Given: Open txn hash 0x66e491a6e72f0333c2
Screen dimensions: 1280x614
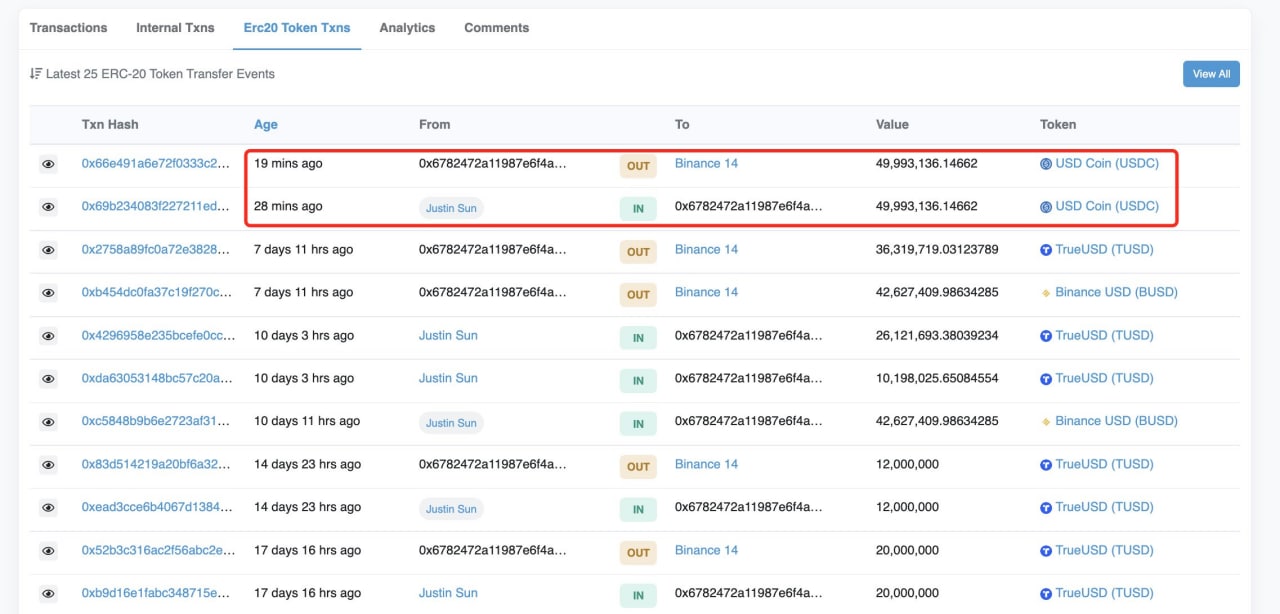Looking at the screenshot, I should coord(157,163).
